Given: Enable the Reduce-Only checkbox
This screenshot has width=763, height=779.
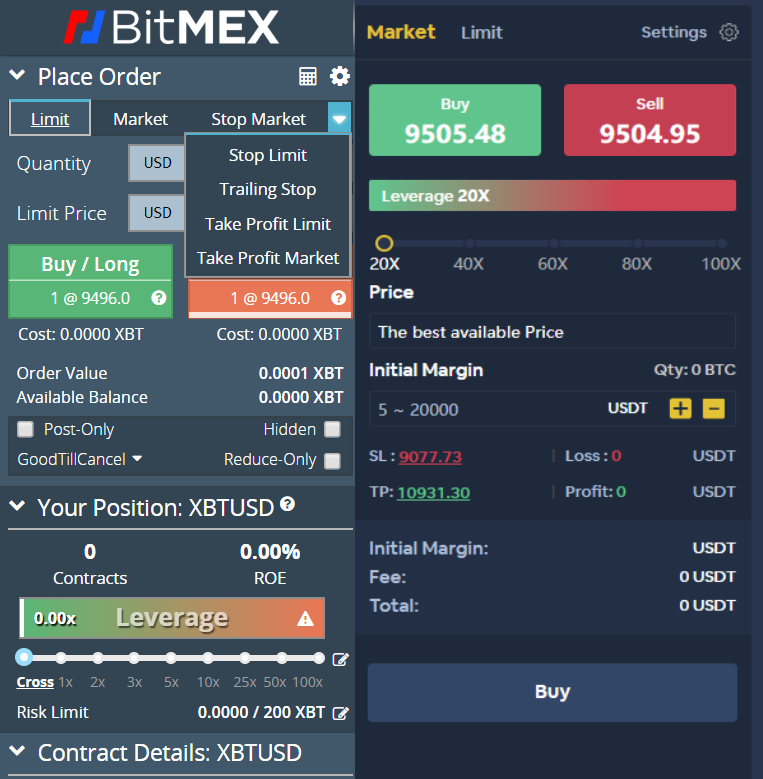Looking at the screenshot, I should pyautogui.click(x=332, y=461).
